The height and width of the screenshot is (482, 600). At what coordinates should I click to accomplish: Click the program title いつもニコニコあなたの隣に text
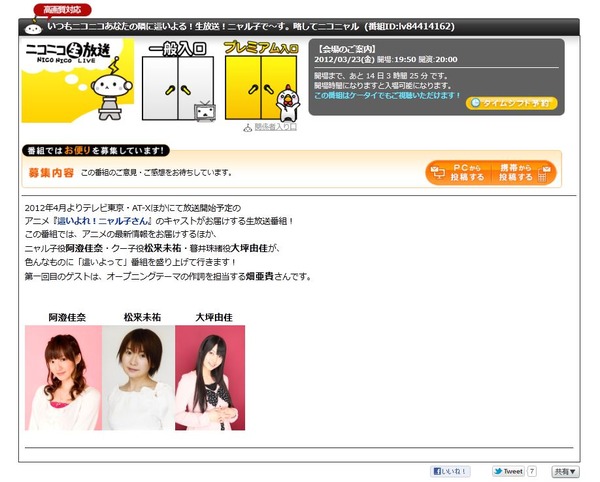[203, 26]
